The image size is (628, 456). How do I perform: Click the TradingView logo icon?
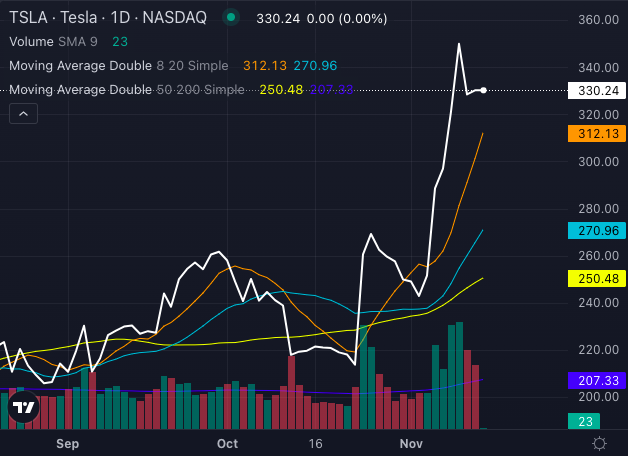(24, 406)
